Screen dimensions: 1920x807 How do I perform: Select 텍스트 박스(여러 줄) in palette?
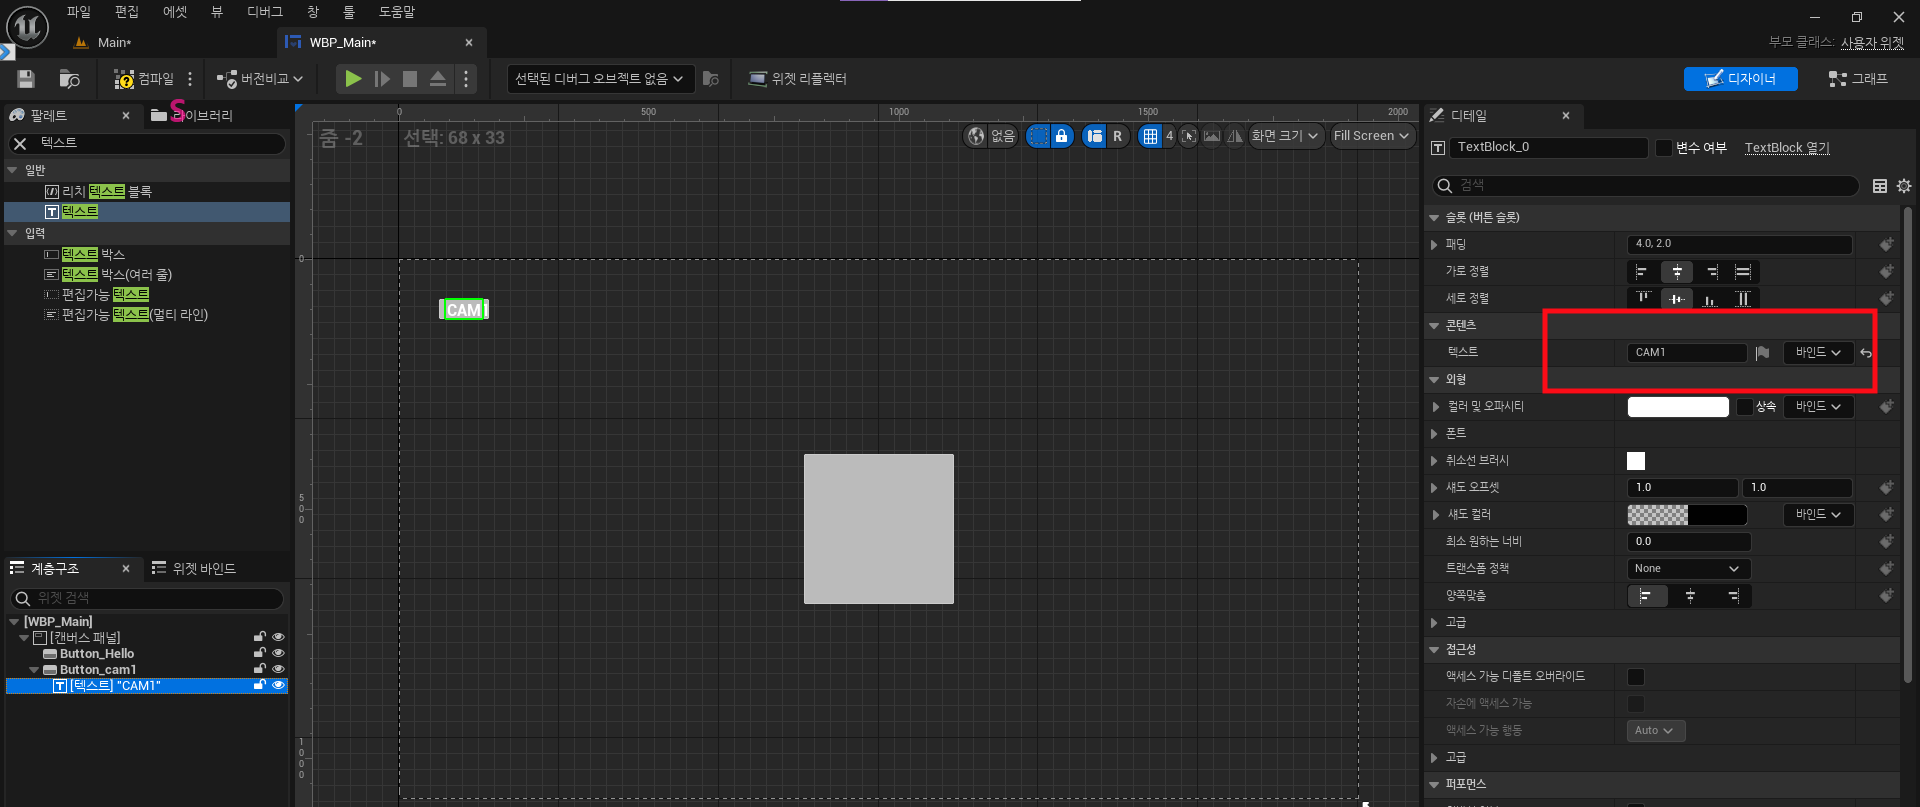click(117, 275)
